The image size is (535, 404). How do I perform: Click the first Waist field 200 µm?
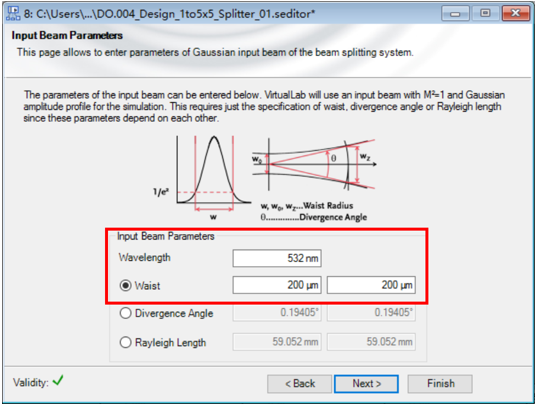tap(277, 285)
